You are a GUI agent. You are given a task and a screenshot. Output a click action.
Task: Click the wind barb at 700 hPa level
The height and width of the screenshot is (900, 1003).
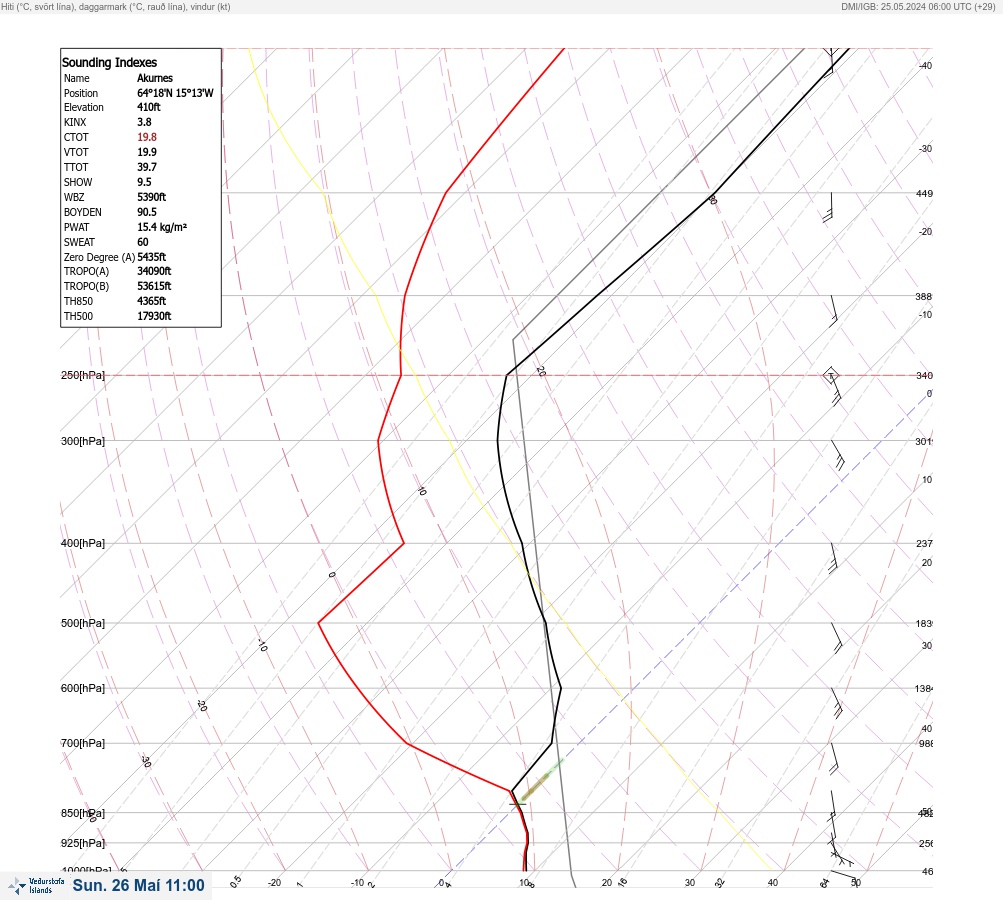click(833, 758)
